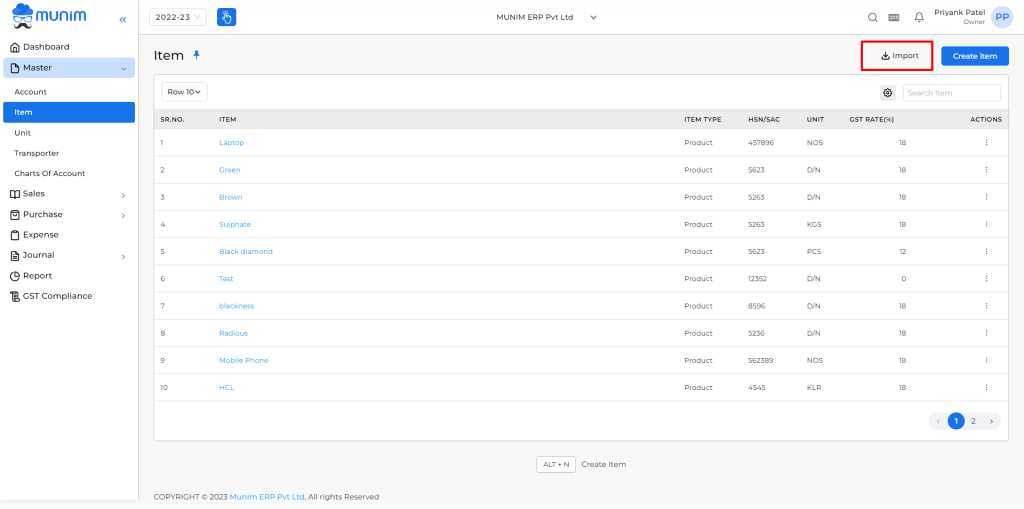Viewport: 1024px width, 509px height.
Task: Click the blue hand-pointer icon in top bar
Action: 227,17
